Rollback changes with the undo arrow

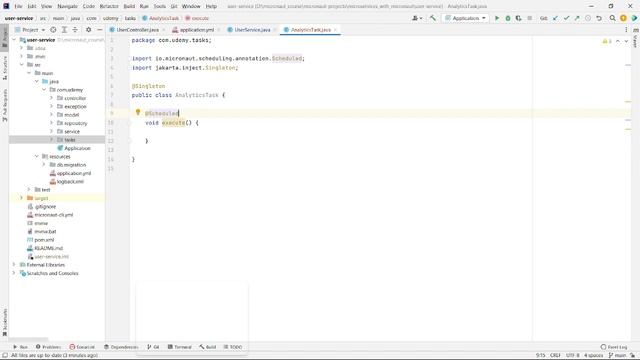[x=599, y=18]
